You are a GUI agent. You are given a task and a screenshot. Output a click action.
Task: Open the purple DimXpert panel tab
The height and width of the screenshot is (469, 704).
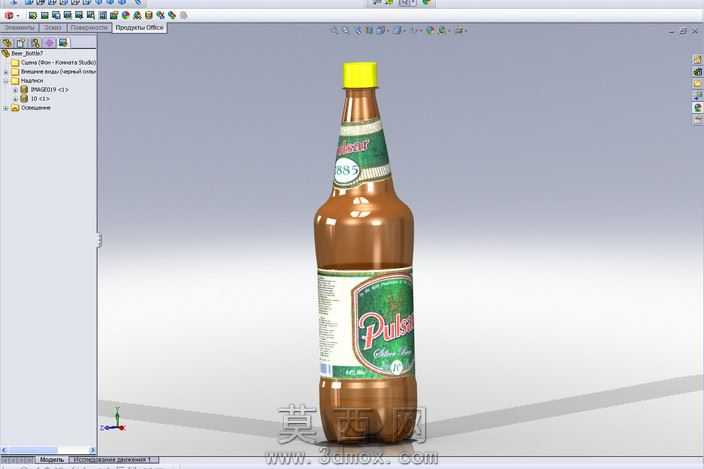[x=49, y=43]
